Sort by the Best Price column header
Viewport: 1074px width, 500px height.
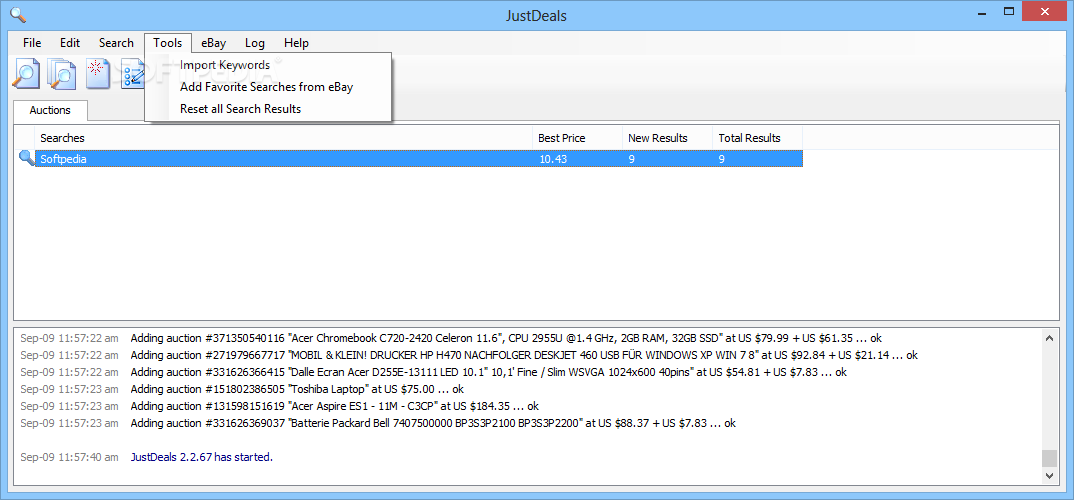tap(577, 138)
